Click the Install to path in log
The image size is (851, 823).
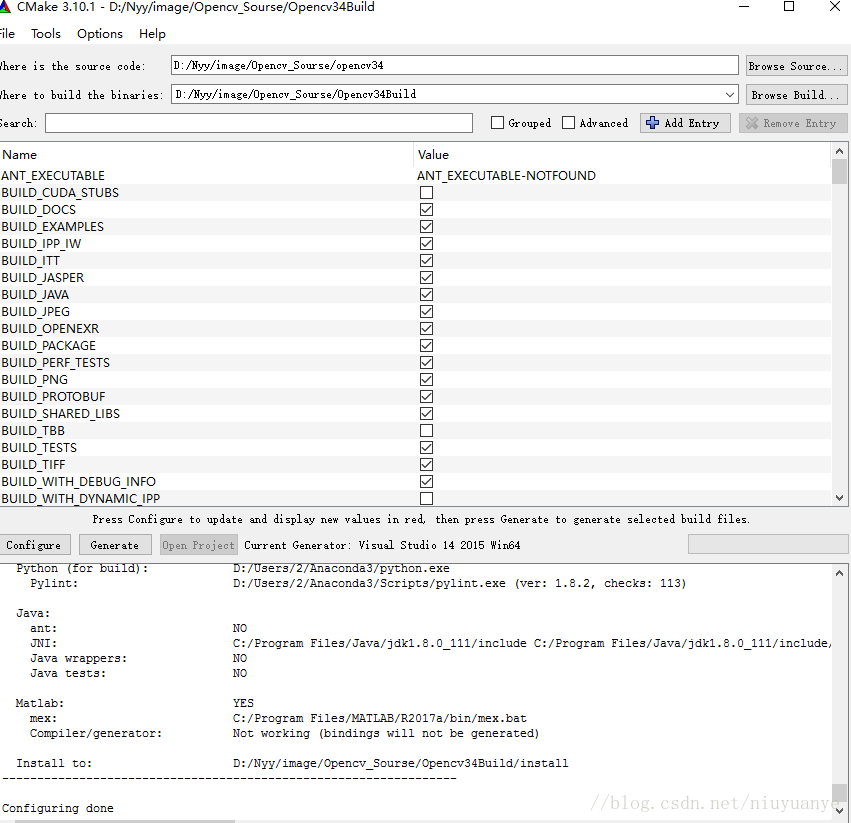pos(401,763)
